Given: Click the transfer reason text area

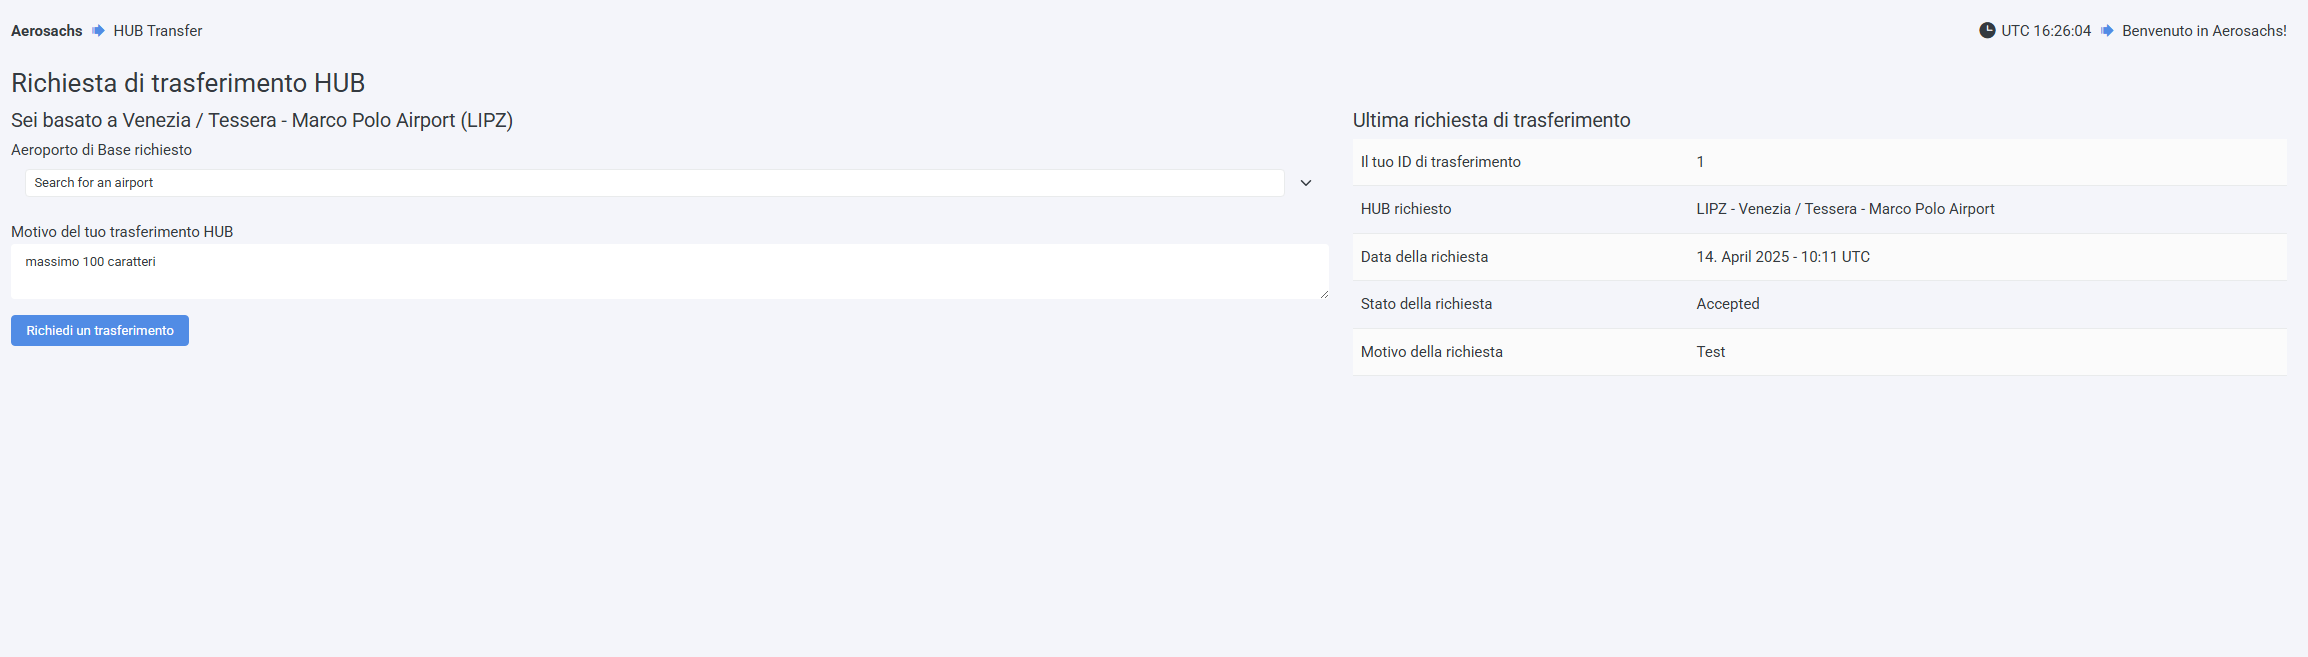Looking at the screenshot, I should click(669, 271).
